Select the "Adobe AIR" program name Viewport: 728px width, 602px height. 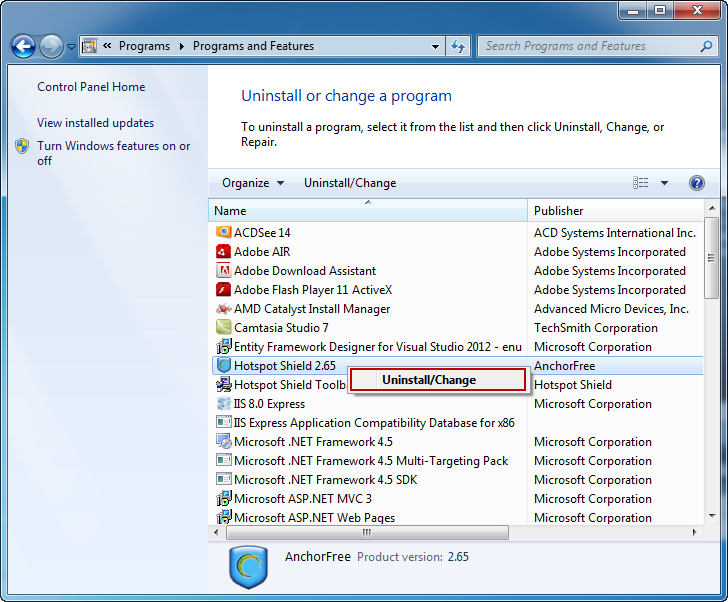tap(262, 252)
